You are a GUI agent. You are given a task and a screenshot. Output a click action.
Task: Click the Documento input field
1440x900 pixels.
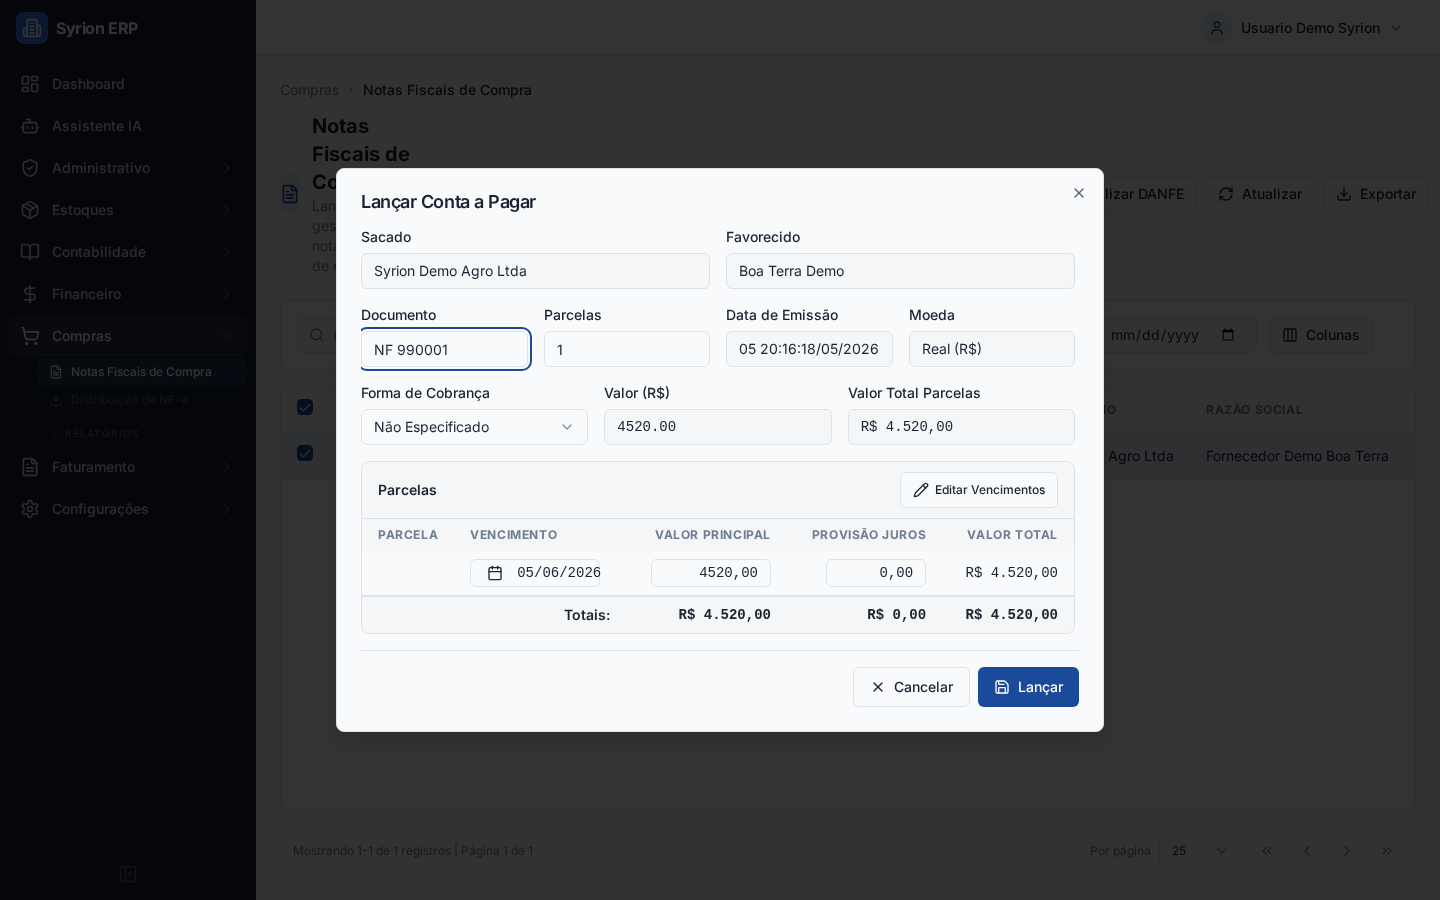pyautogui.click(x=445, y=349)
